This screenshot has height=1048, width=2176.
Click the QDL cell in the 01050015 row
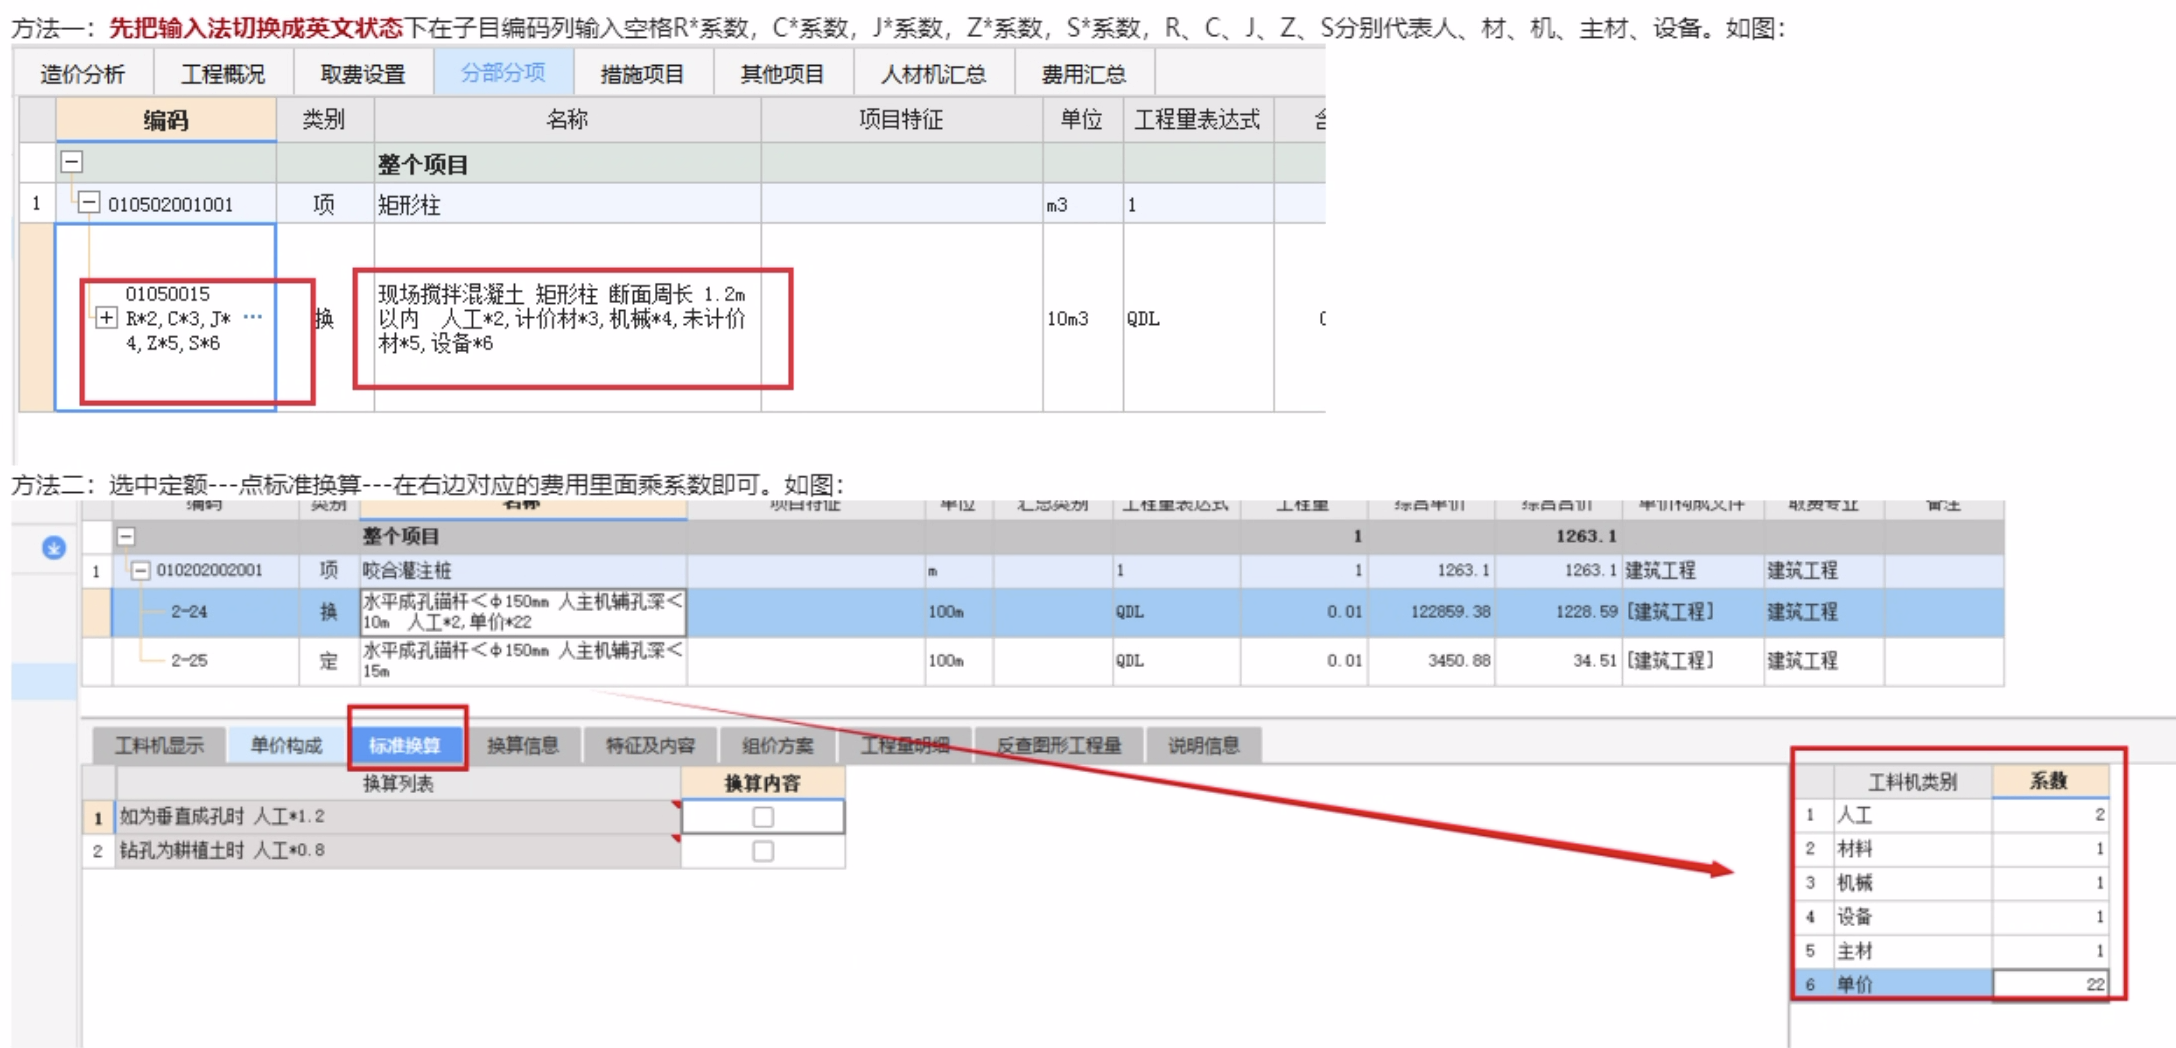(1198, 318)
